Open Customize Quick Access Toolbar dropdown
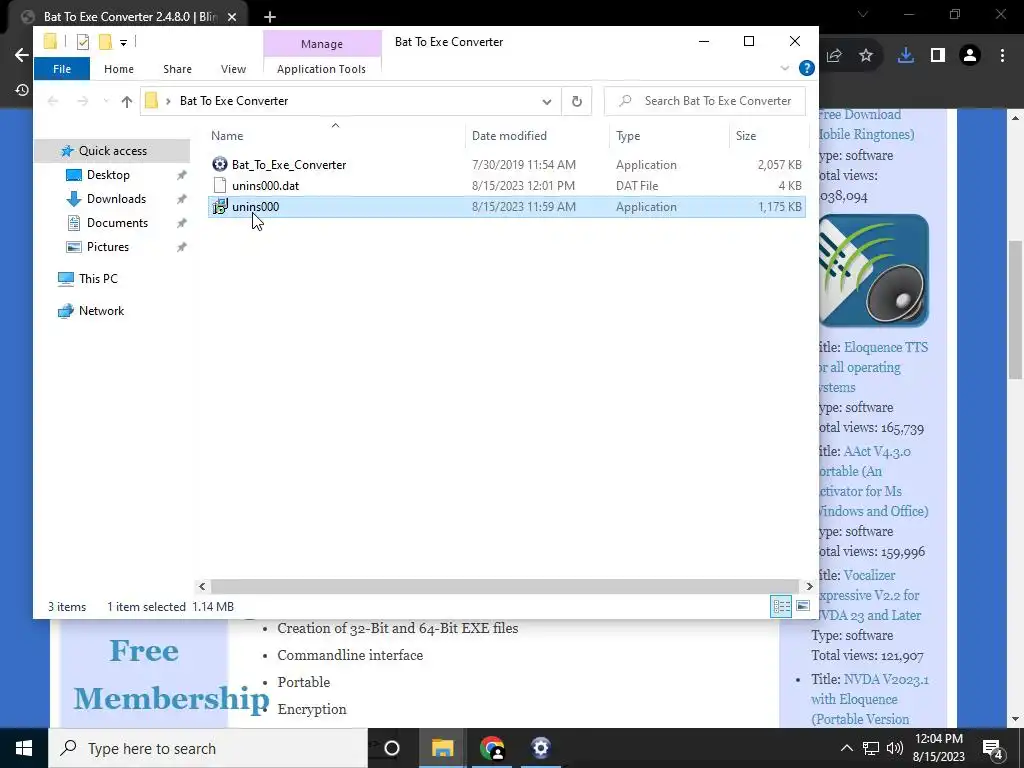The width and height of the screenshot is (1024, 768). 123,43
